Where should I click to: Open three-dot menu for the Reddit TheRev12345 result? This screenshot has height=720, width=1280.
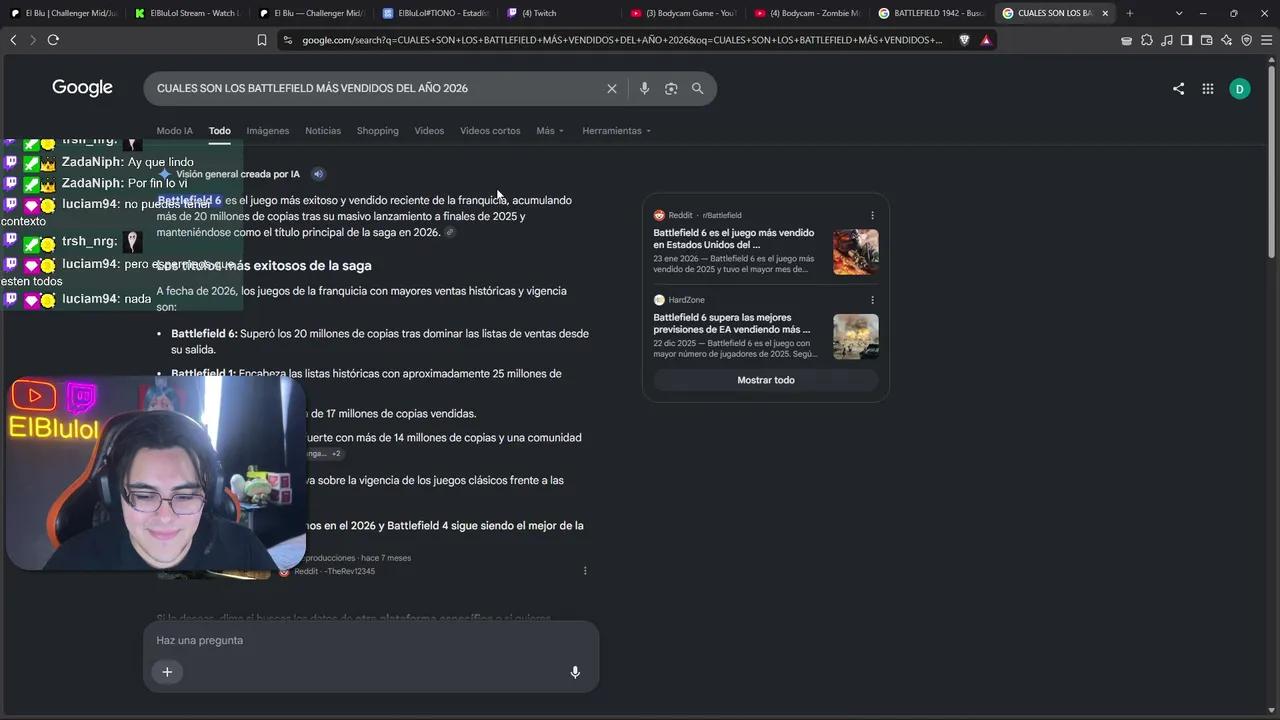coord(585,571)
